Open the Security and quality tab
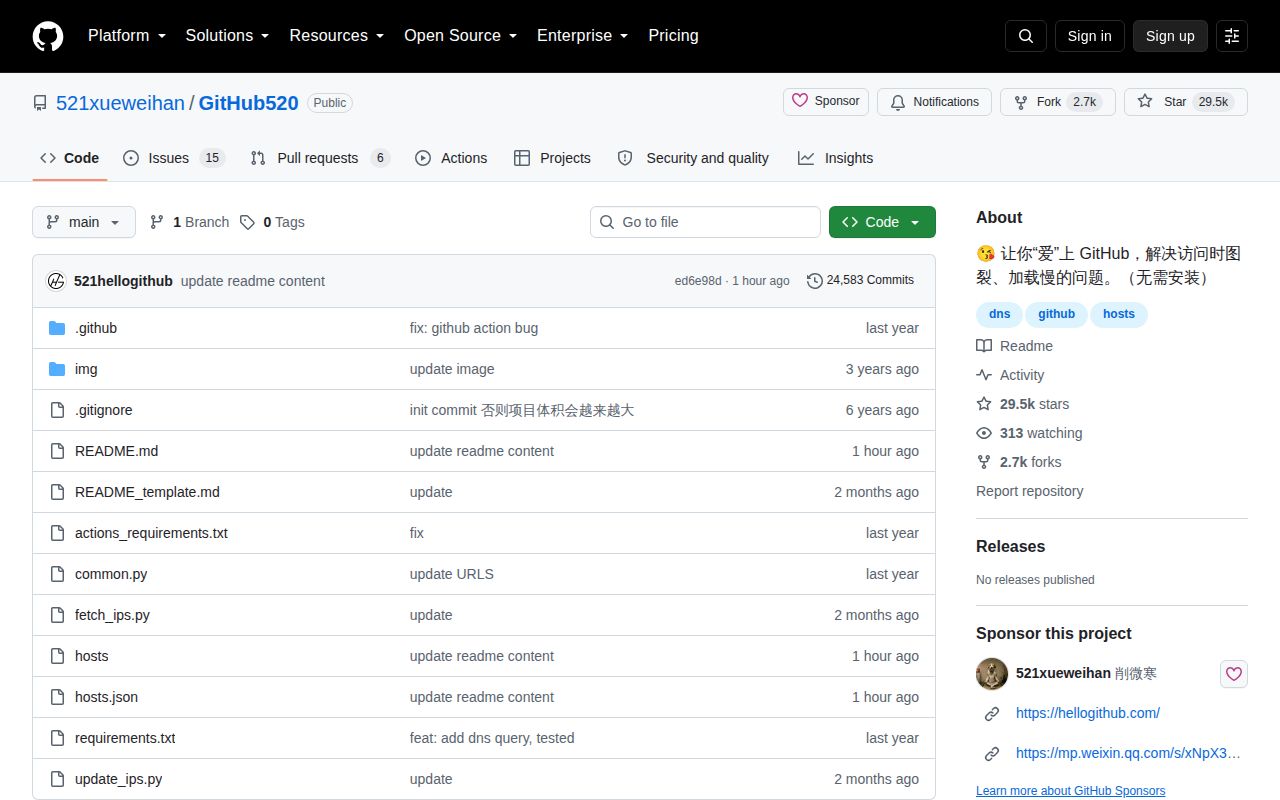This screenshot has width=1280, height=800. (693, 158)
